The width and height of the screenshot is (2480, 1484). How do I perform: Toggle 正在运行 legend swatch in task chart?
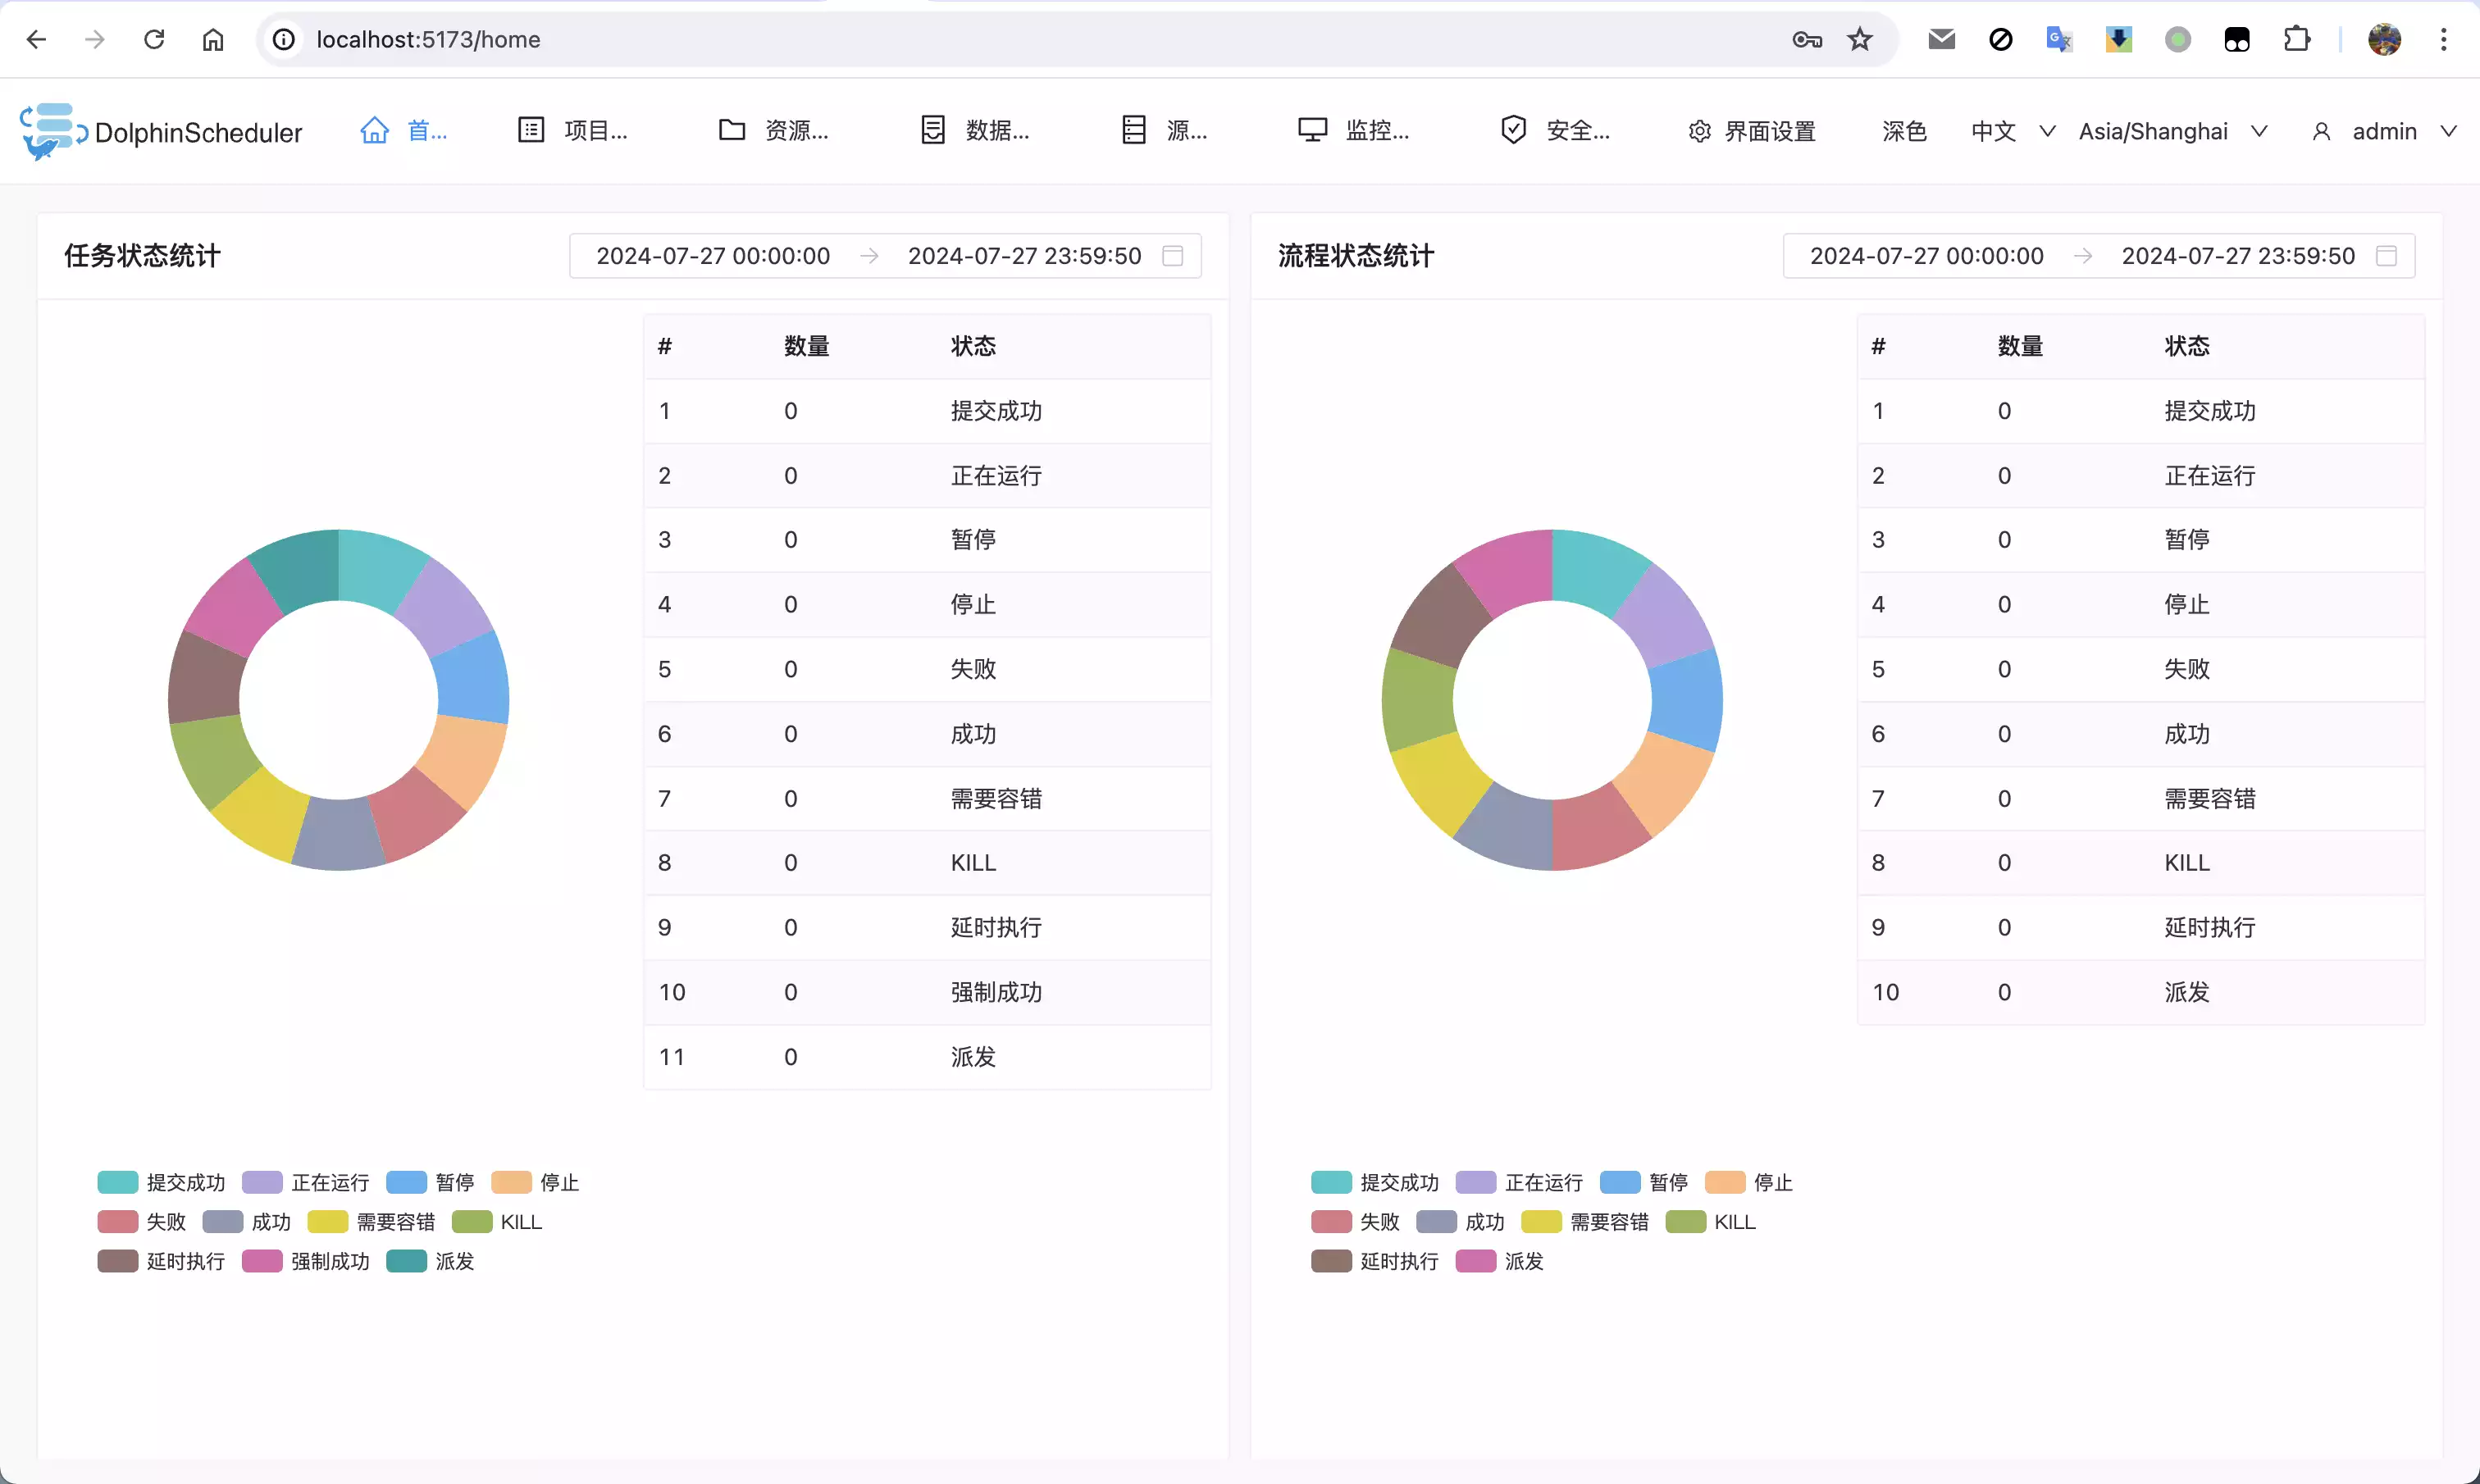pos(262,1182)
